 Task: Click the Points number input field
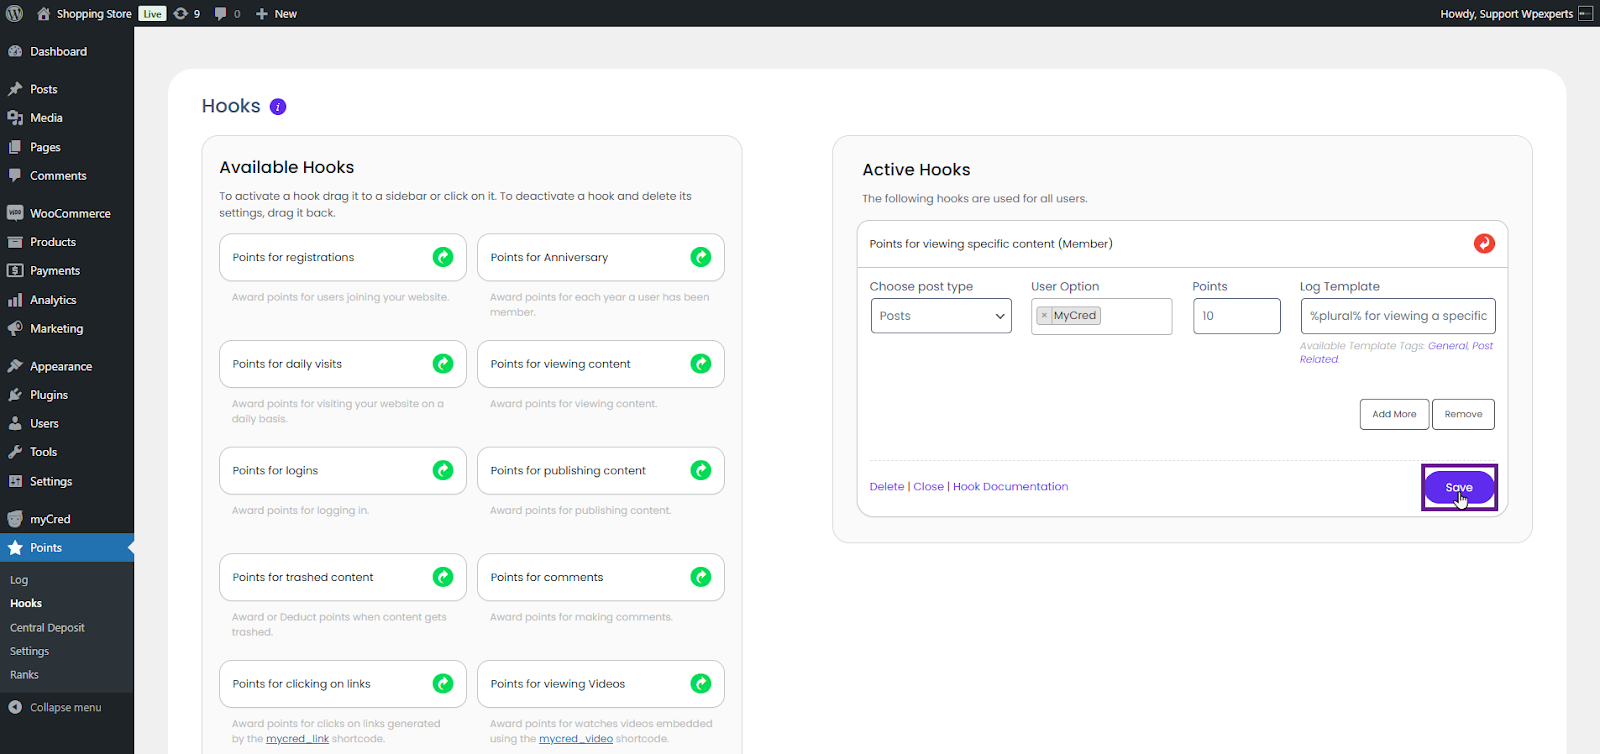(1236, 316)
